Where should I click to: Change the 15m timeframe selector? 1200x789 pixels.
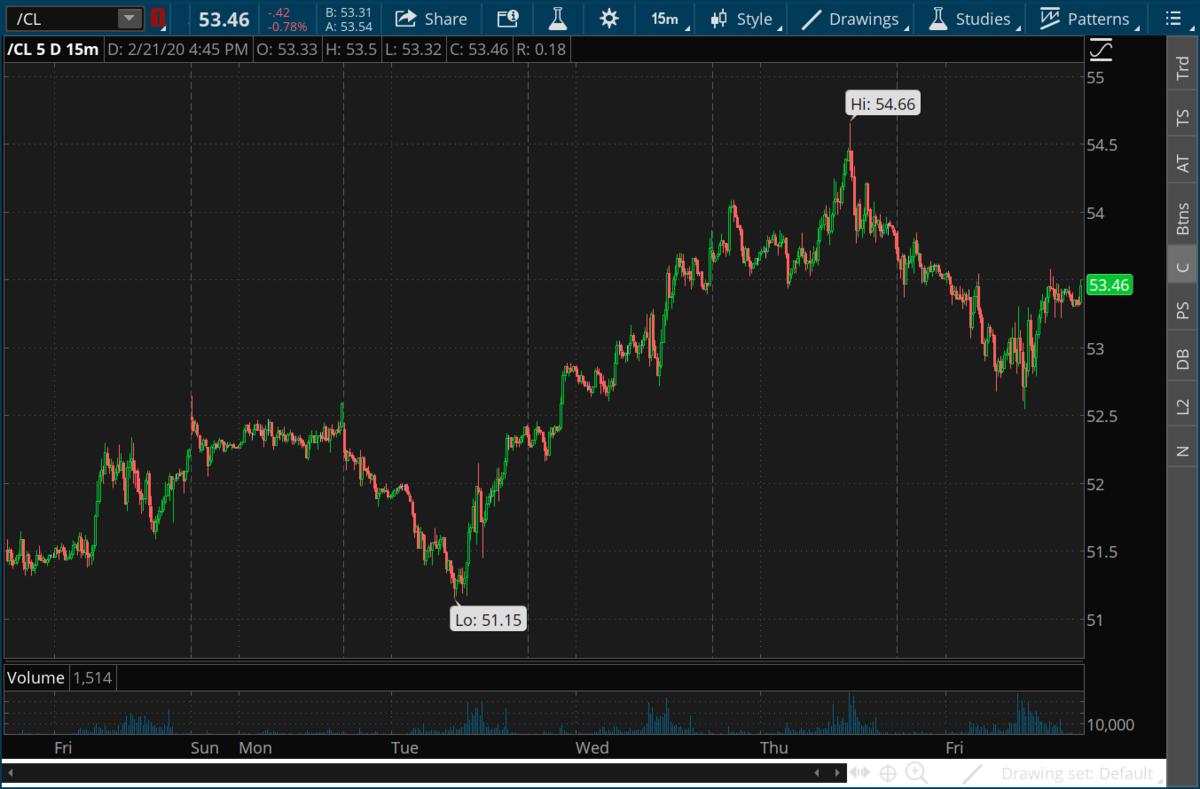click(x=664, y=18)
